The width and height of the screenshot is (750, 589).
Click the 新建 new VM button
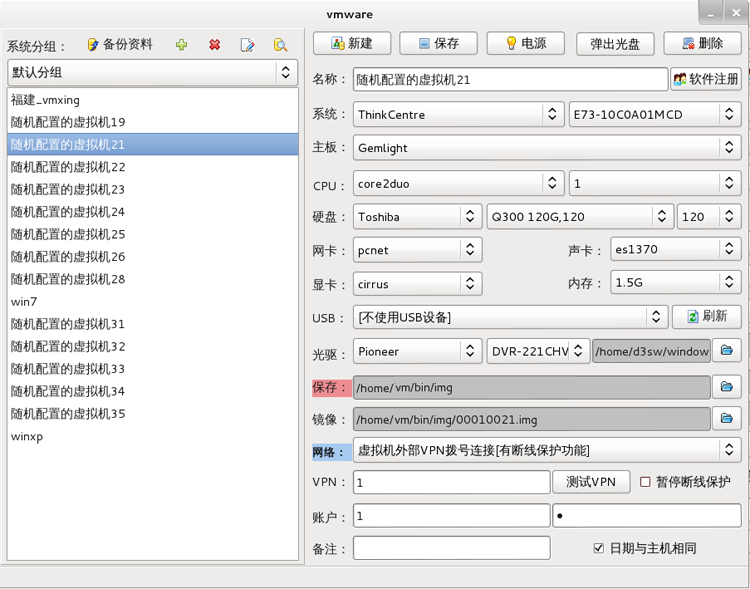[x=352, y=44]
